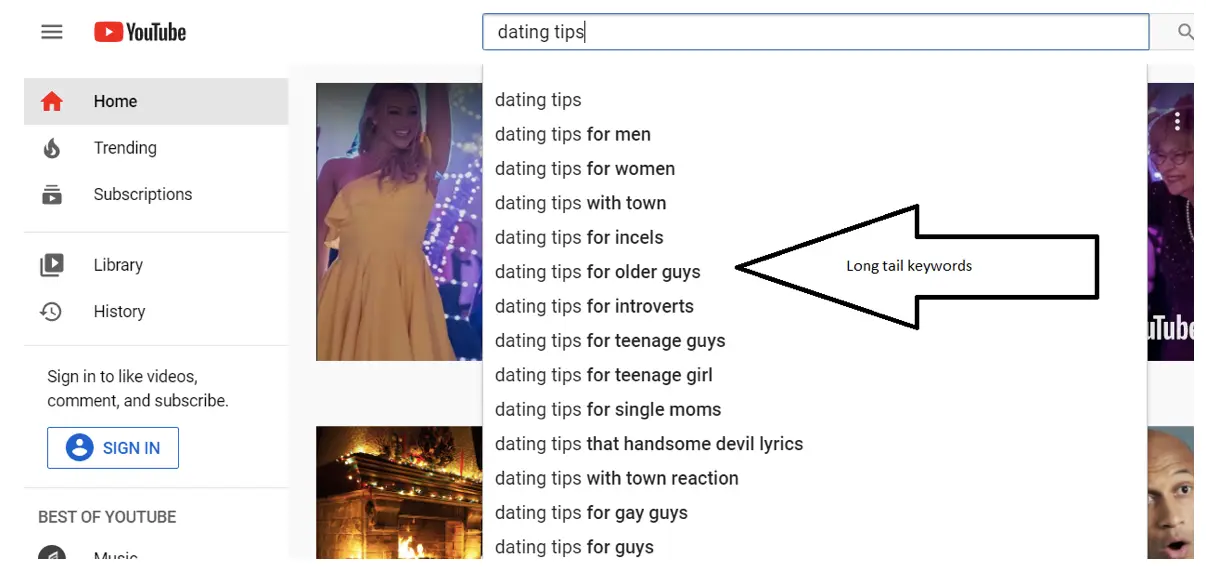
Task: Click the History clock icon
Action: 52,312
